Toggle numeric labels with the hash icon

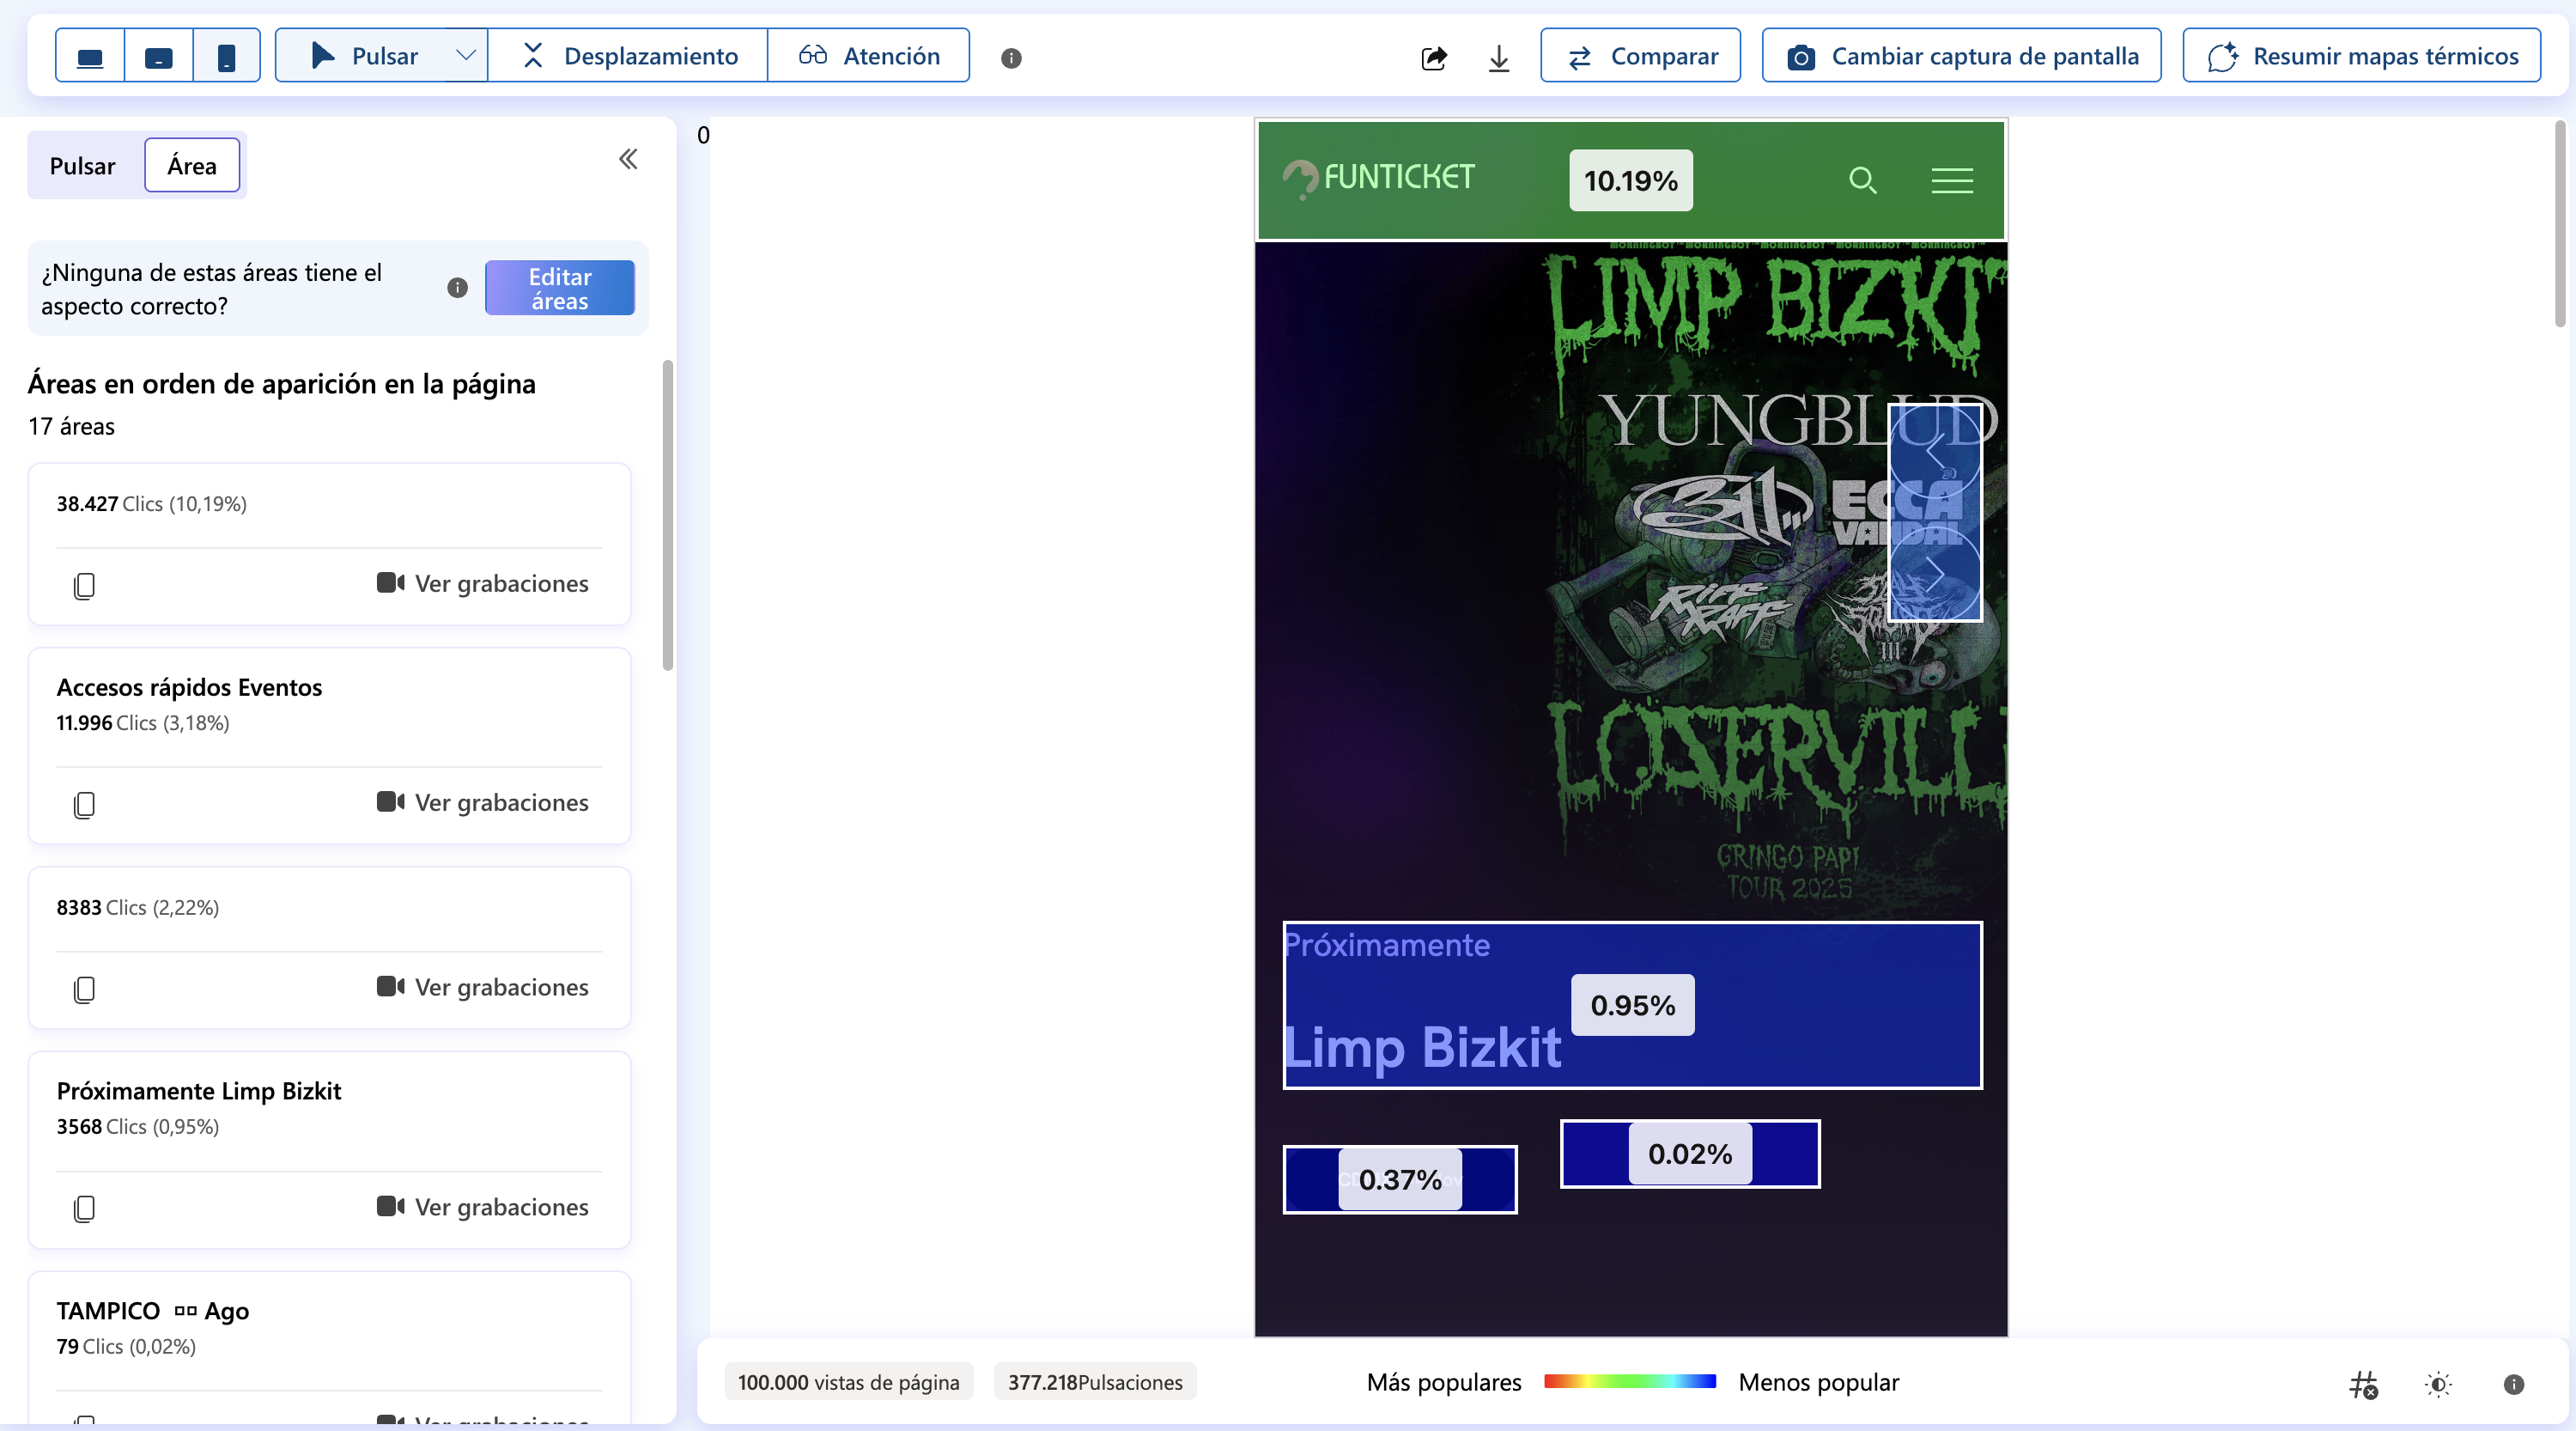point(2364,1383)
